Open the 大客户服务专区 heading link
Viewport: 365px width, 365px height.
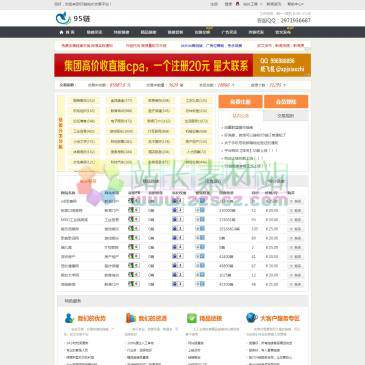[x=280, y=318]
